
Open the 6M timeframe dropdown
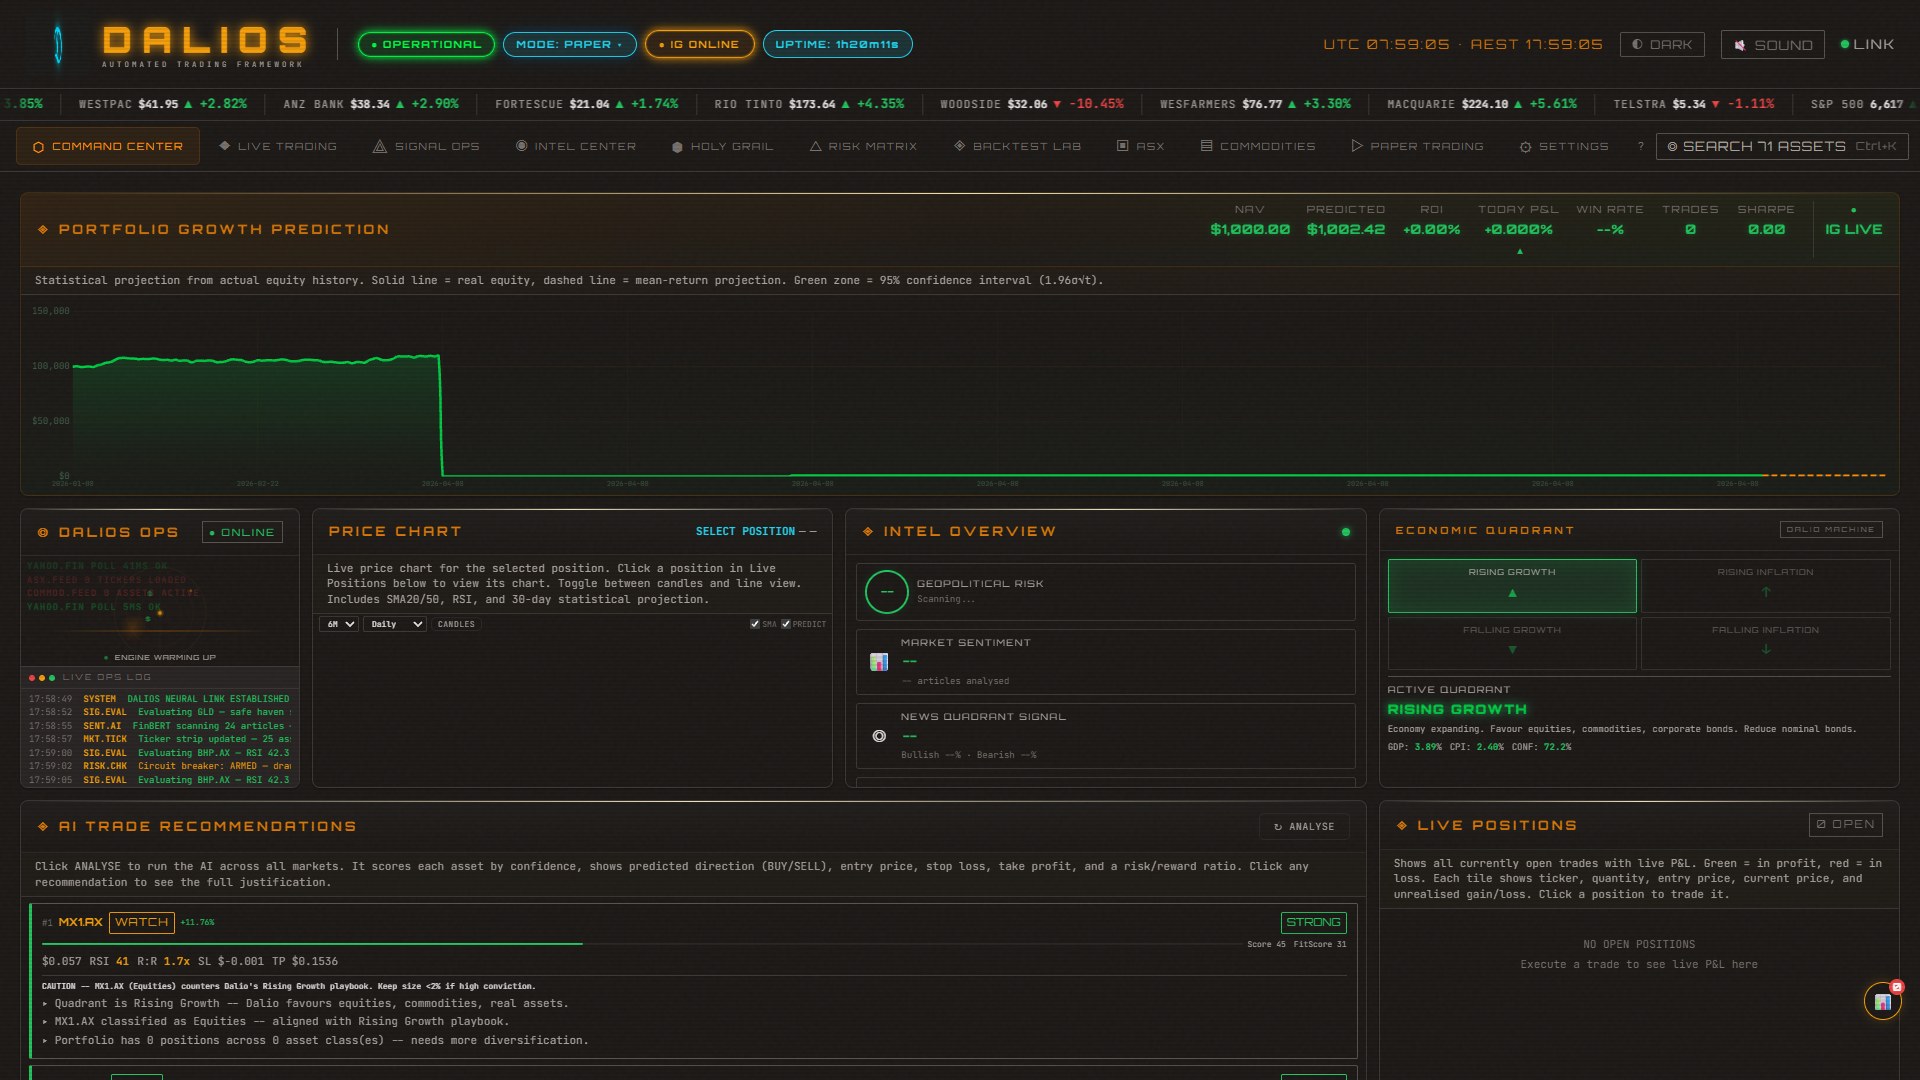[x=338, y=624]
